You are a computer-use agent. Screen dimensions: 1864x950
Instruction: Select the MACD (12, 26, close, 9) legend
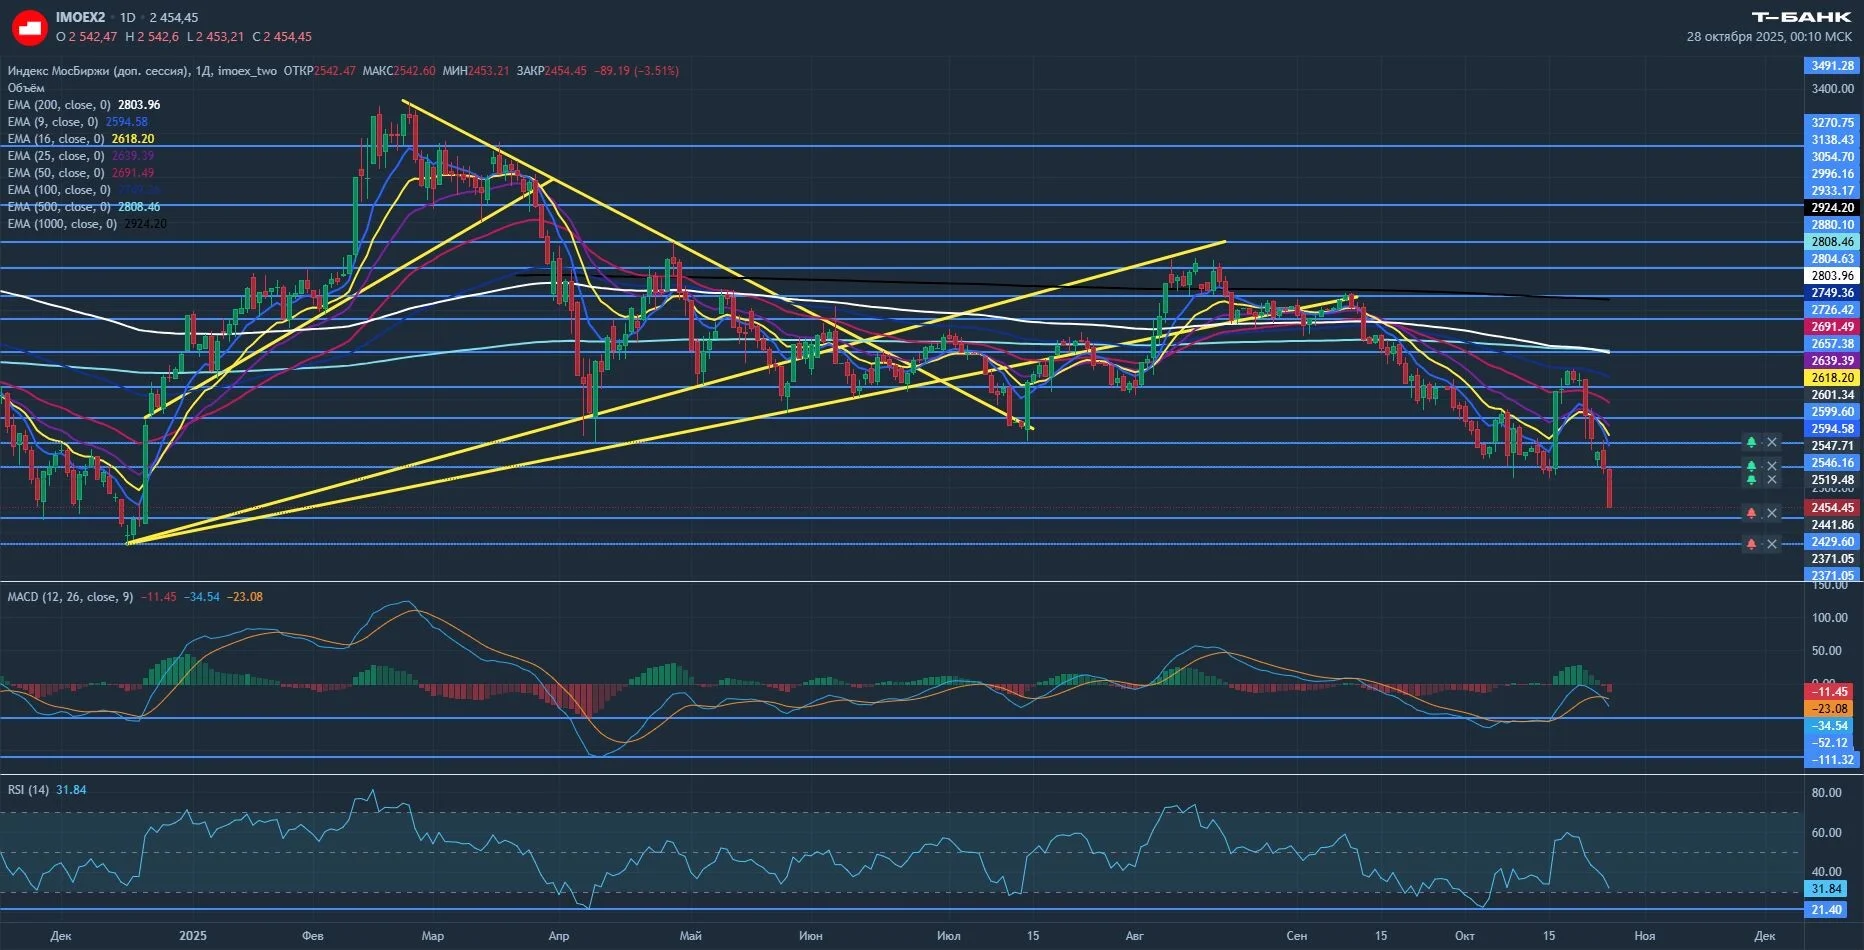click(x=70, y=597)
